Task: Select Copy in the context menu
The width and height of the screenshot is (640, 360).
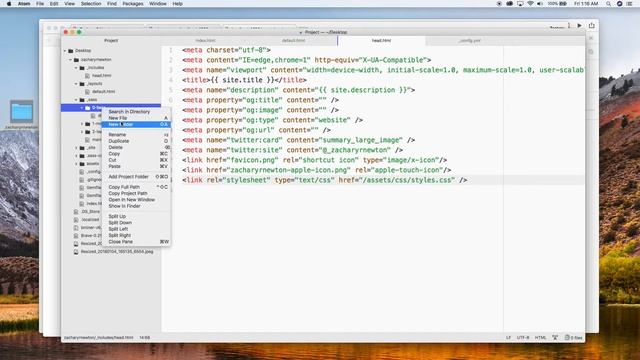Action: click(136, 153)
